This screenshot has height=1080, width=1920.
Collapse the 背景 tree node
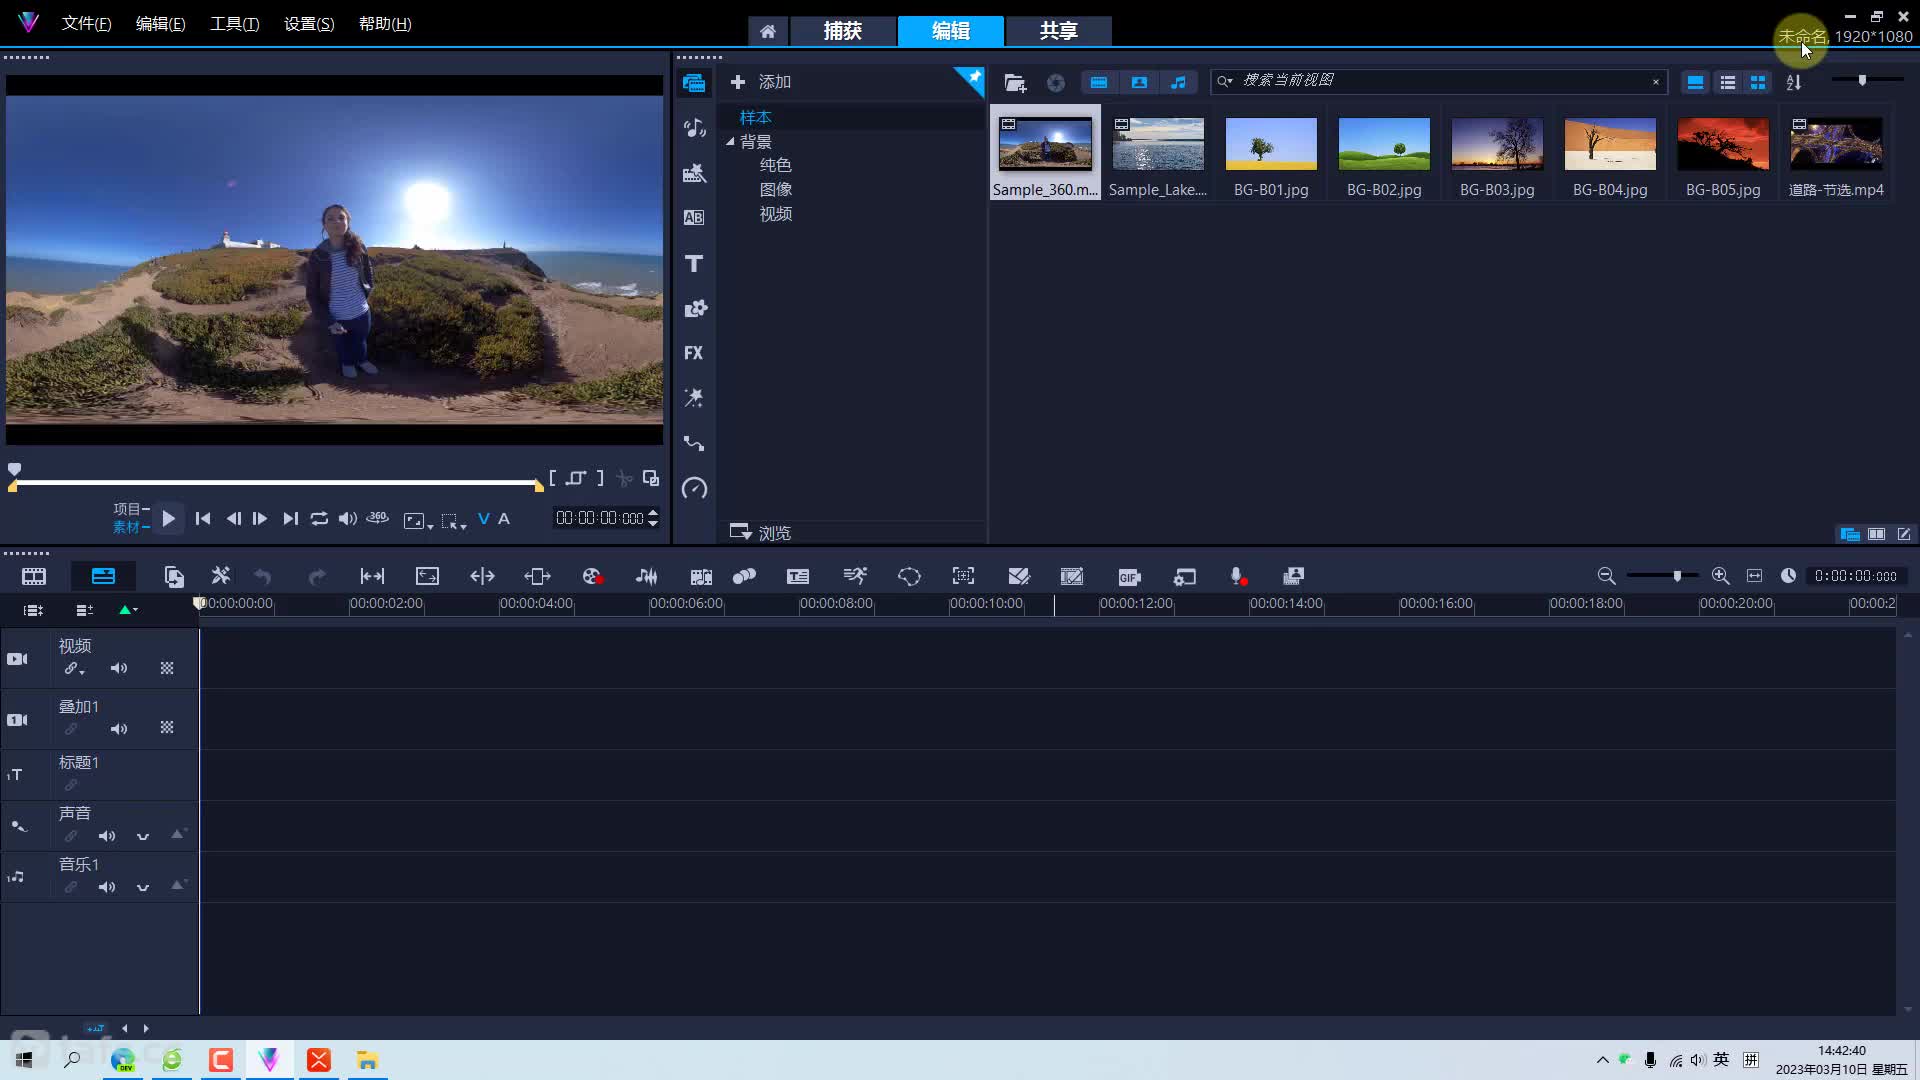[x=730, y=142]
